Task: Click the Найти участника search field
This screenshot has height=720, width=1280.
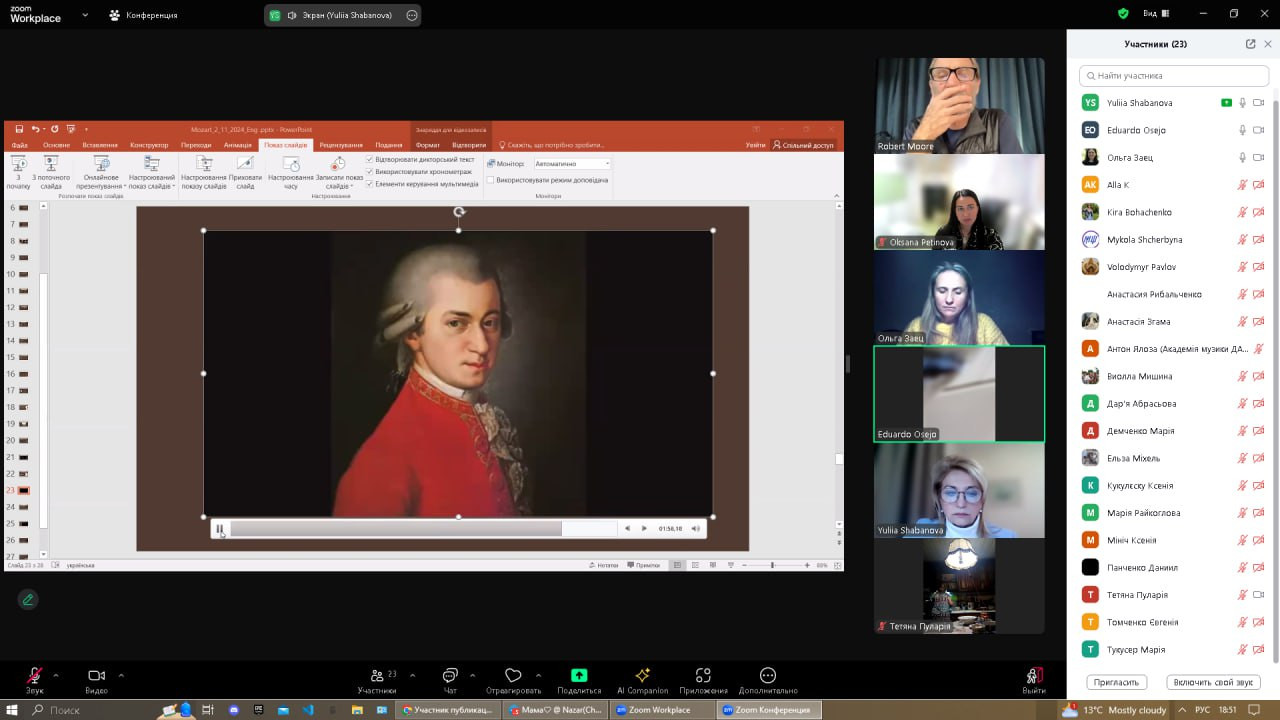Action: pos(1174,76)
